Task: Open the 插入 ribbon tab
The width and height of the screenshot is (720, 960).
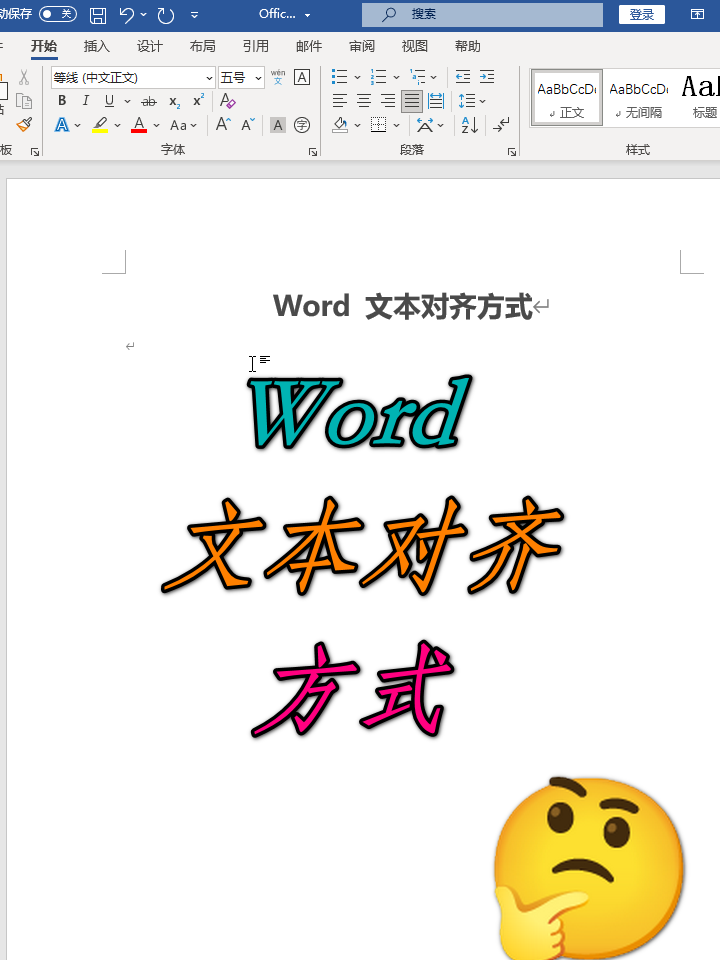Action: click(97, 46)
